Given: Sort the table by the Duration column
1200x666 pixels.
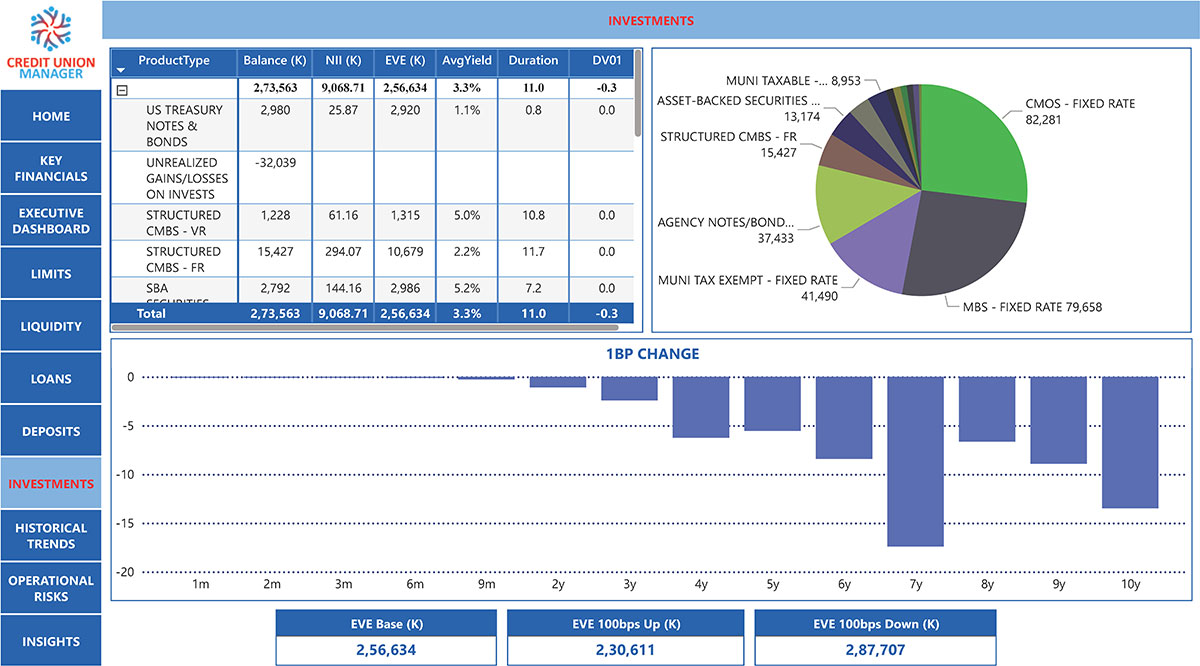Looking at the screenshot, I should [x=533, y=61].
